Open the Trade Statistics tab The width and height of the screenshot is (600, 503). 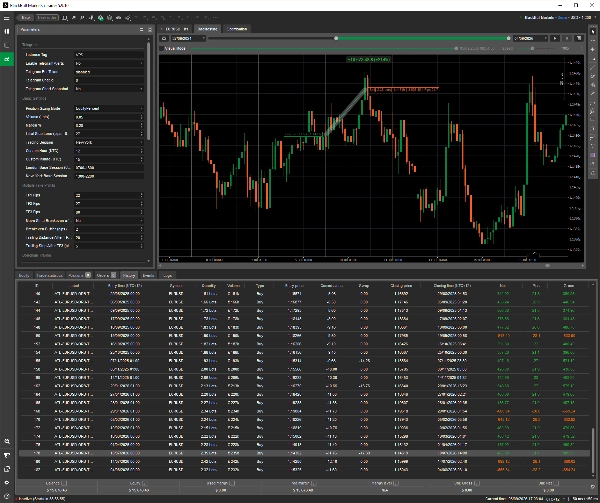[49, 275]
